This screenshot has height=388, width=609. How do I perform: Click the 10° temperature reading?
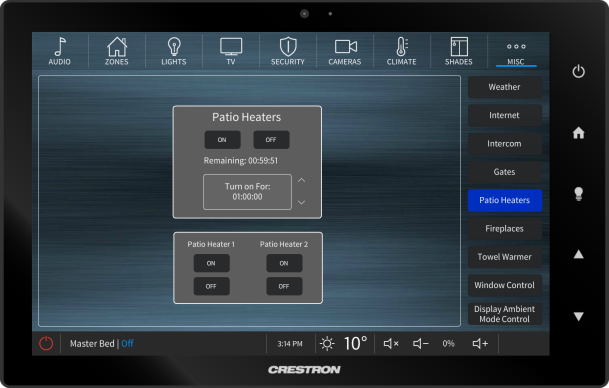[355, 343]
